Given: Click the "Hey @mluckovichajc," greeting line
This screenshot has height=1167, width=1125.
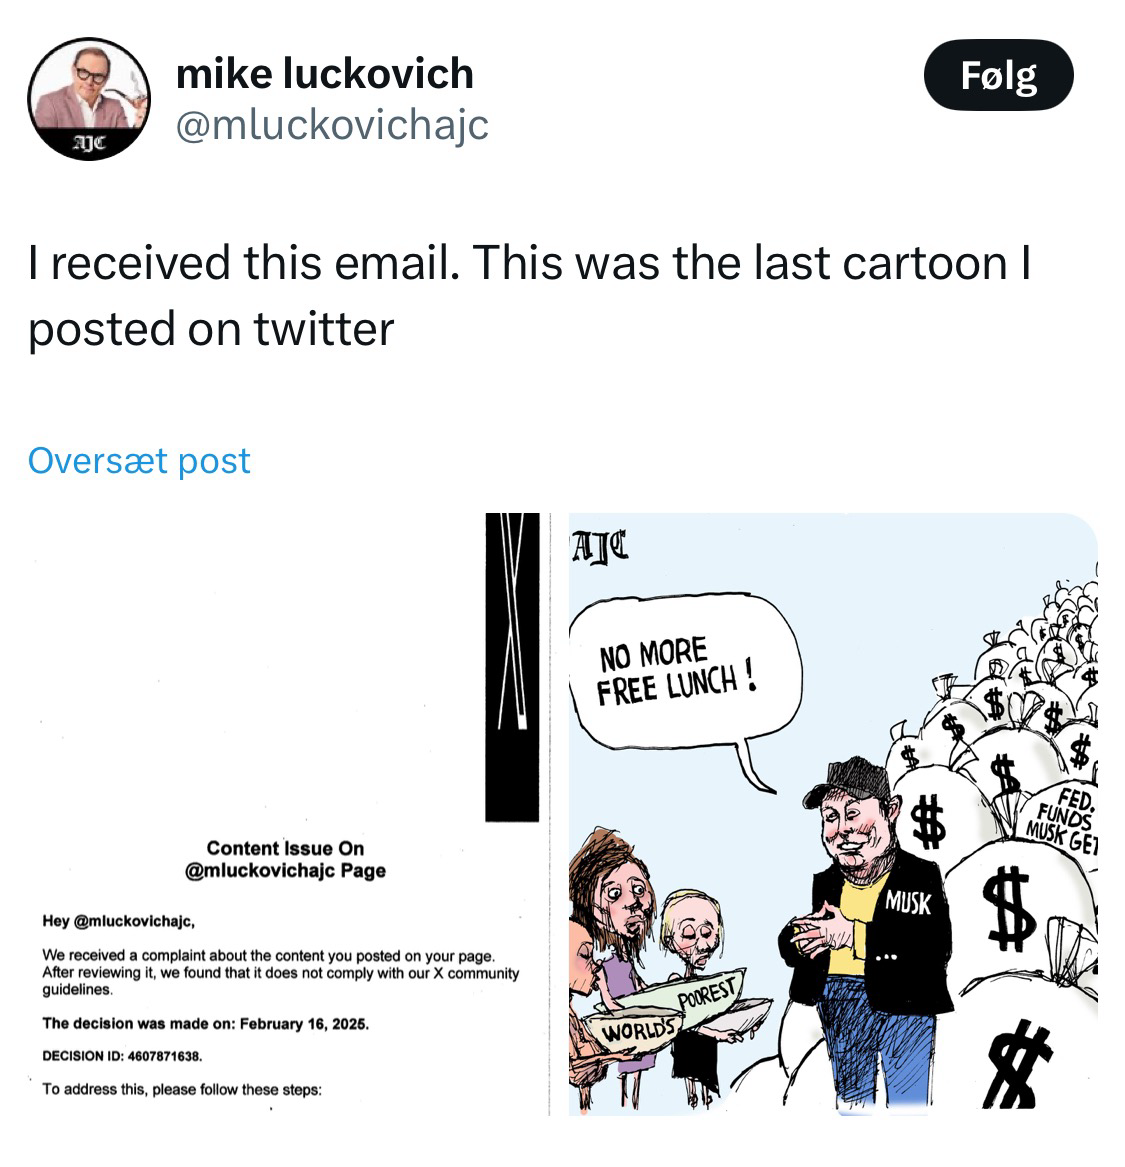Looking at the screenshot, I should coord(118,921).
